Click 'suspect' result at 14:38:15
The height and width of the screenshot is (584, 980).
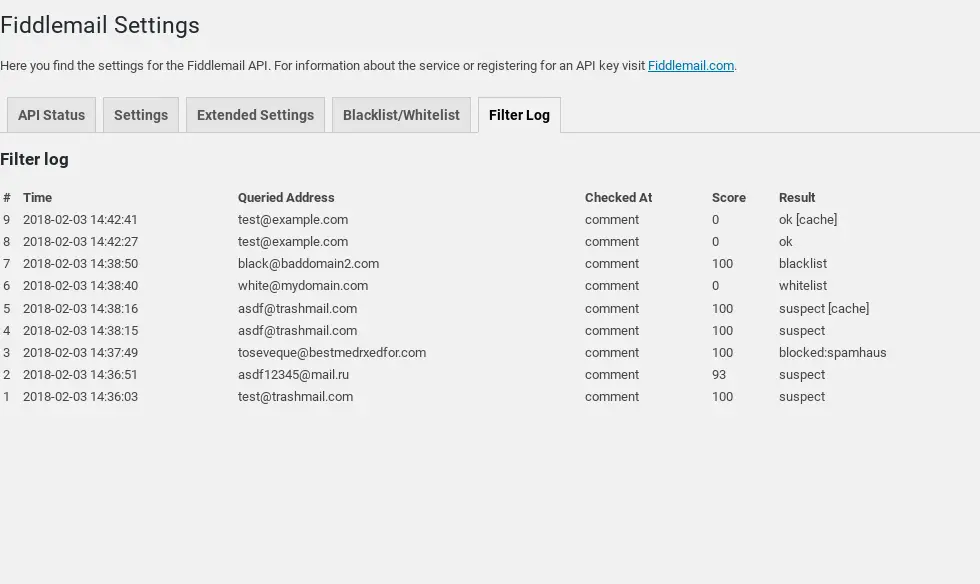click(802, 330)
